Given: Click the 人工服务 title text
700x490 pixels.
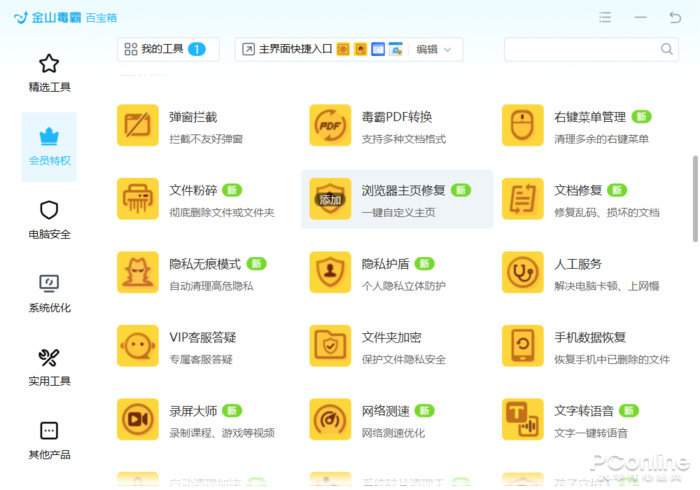Looking at the screenshot, I should [578, 264].
